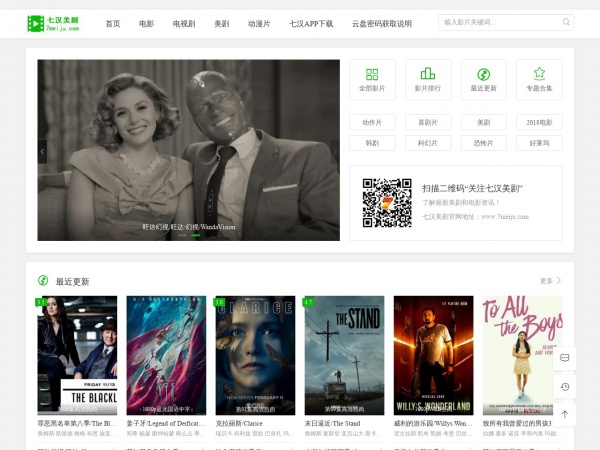Open 云盘密码获取说明 navigation item
This screenshot has width=600, height=450.
(x=382, y=24)
